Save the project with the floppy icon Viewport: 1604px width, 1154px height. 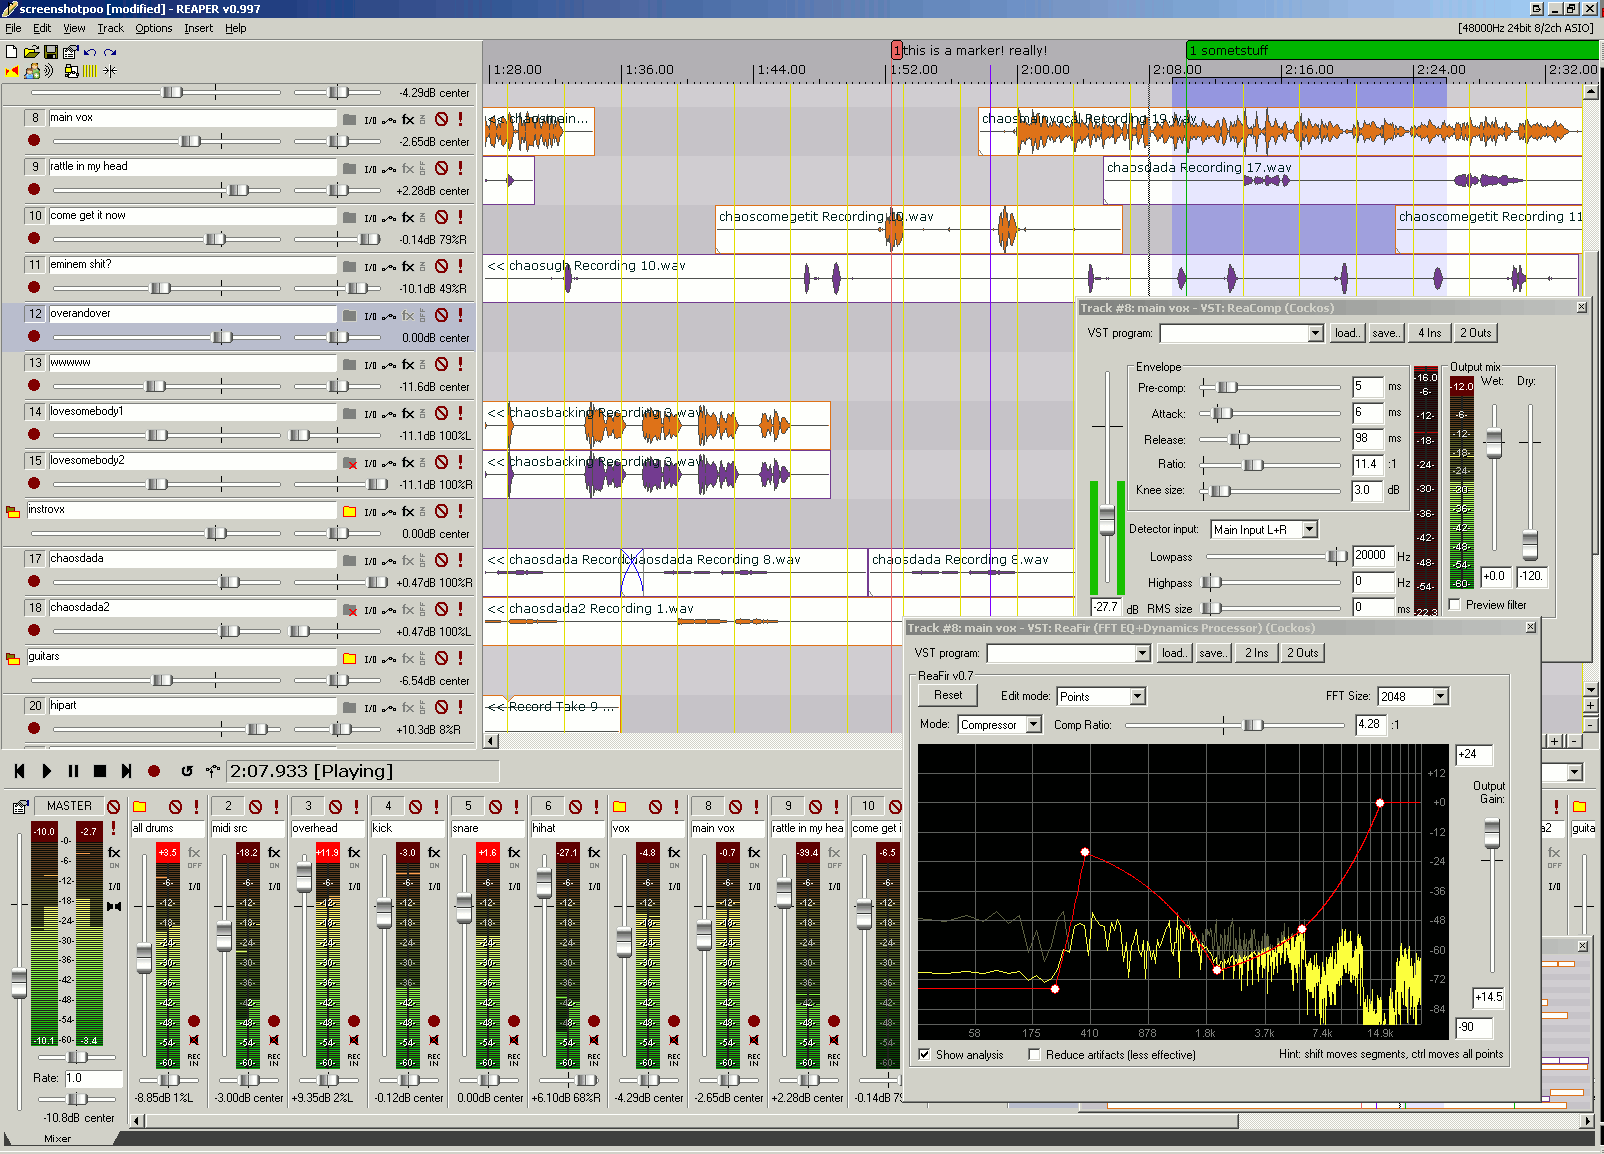50,52
